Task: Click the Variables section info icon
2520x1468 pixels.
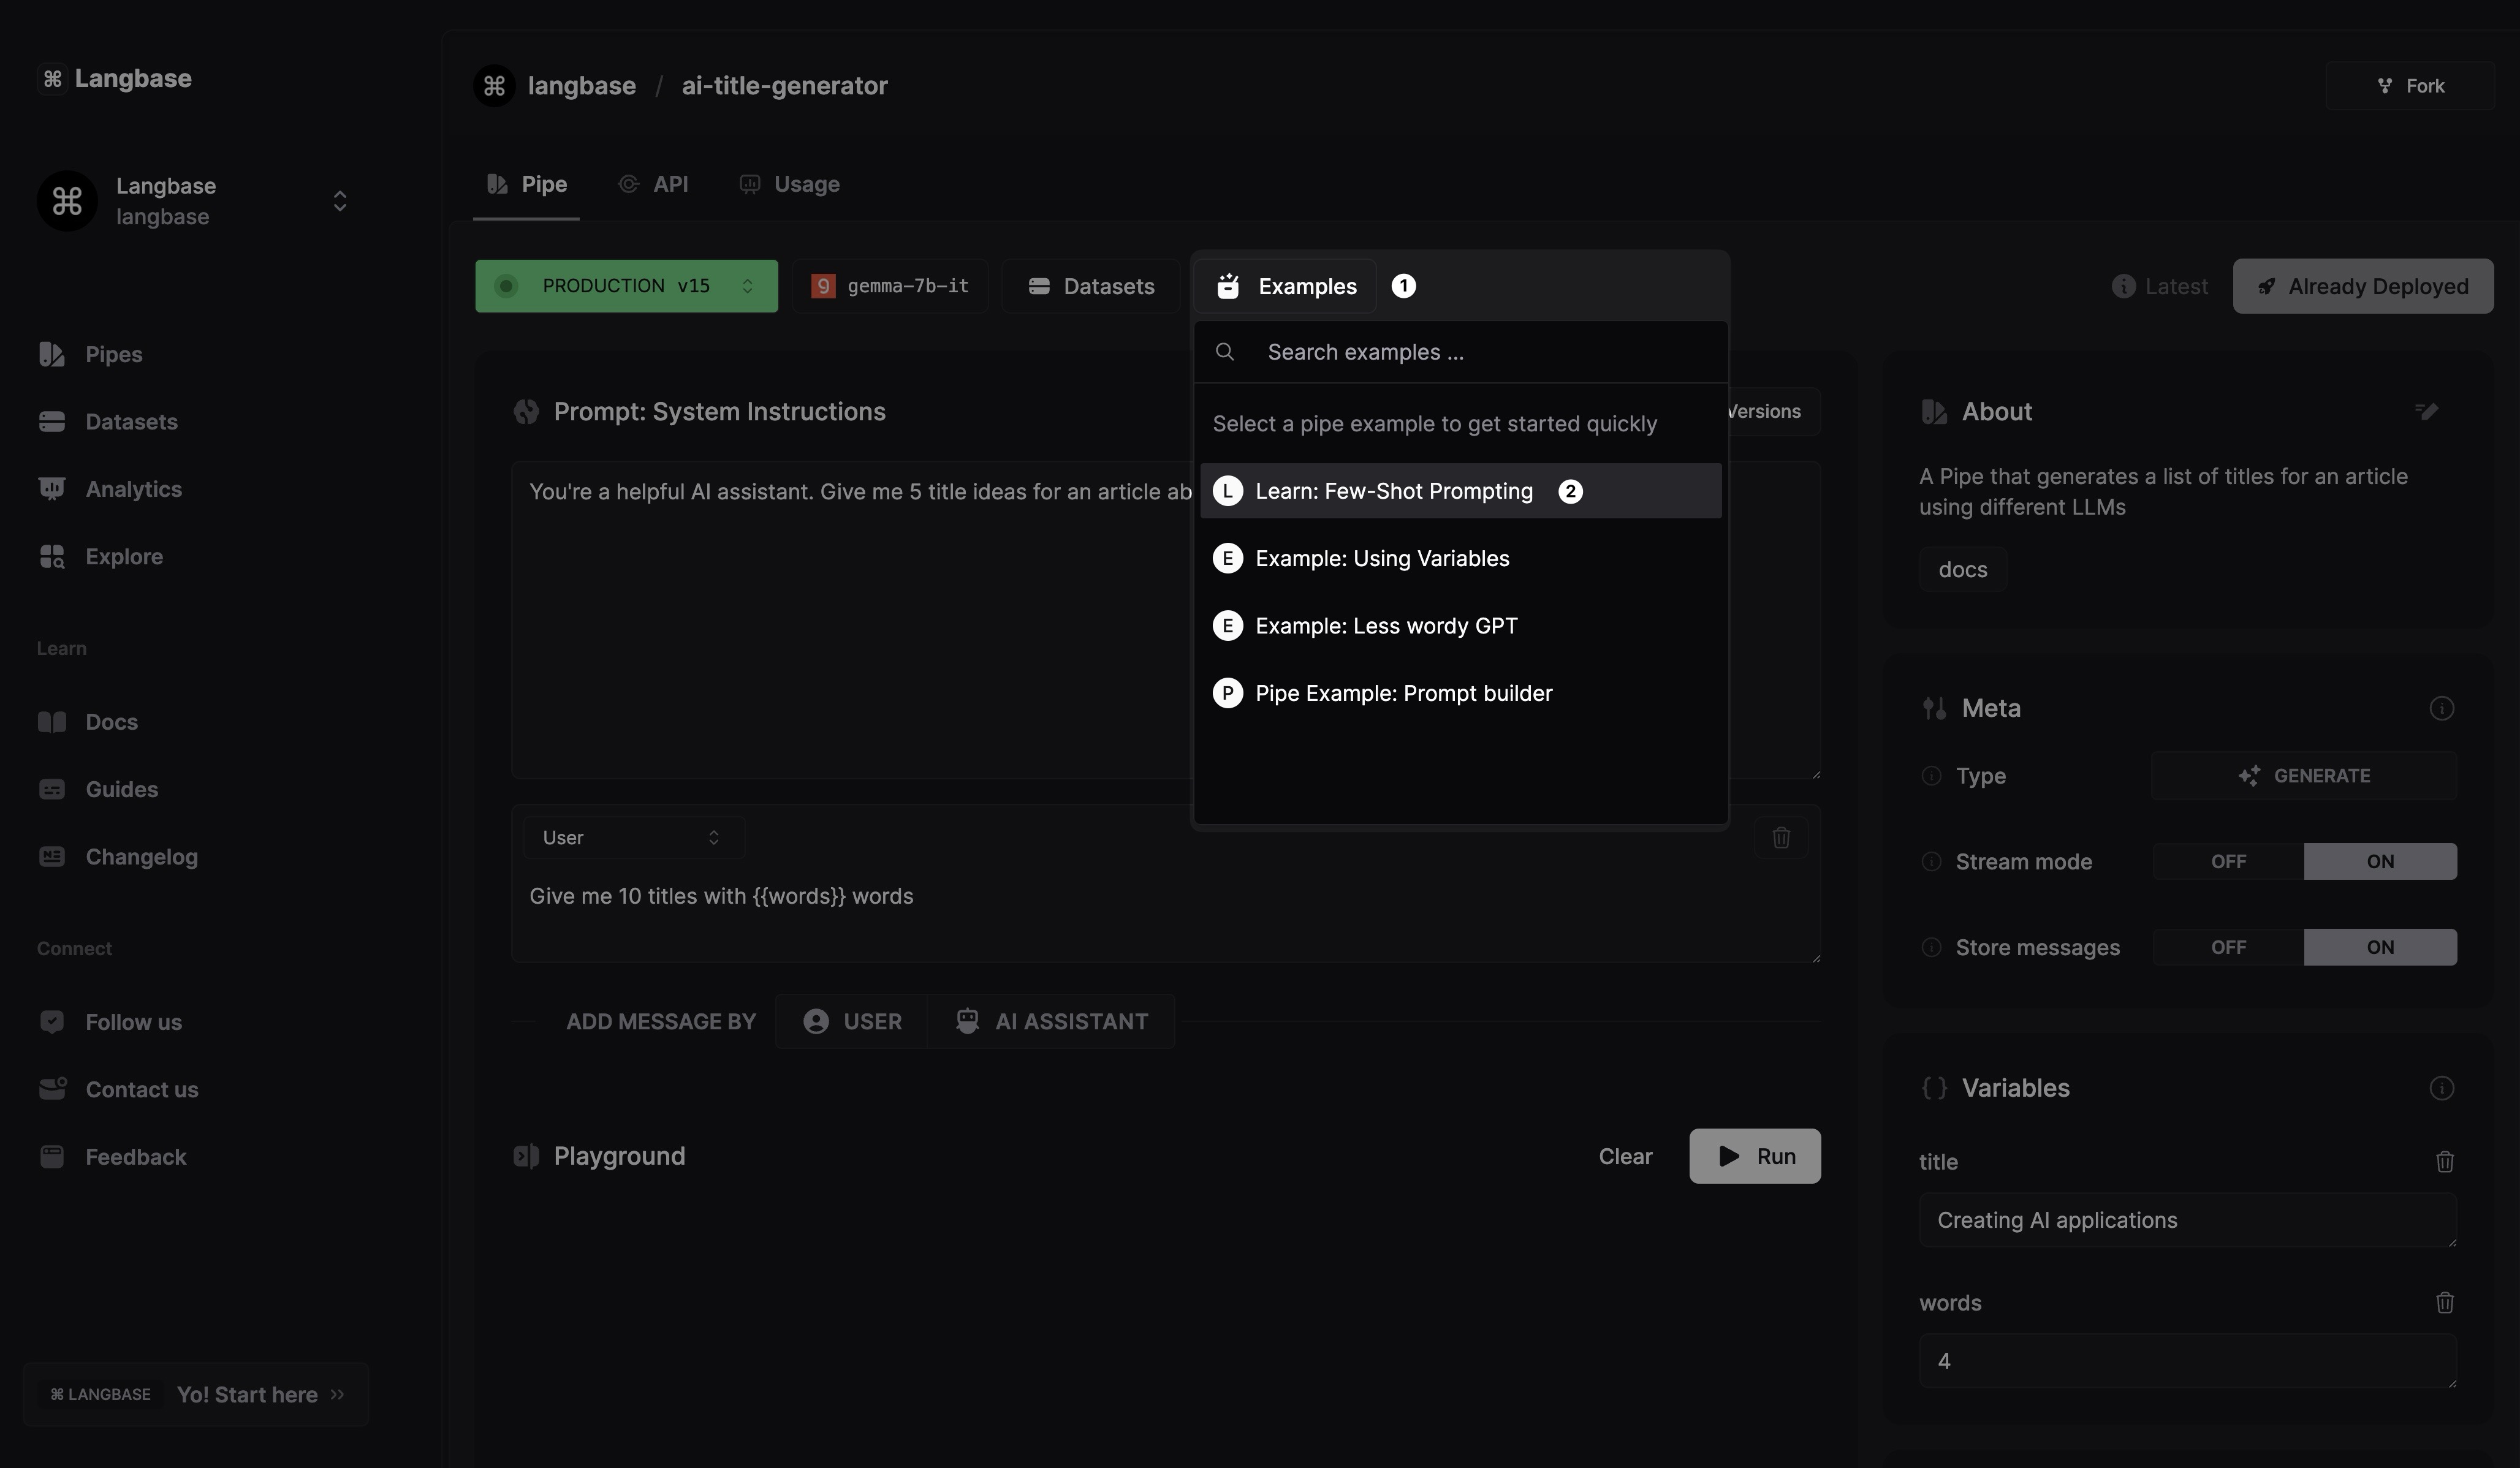Action: click(x=2441, y=1088)
